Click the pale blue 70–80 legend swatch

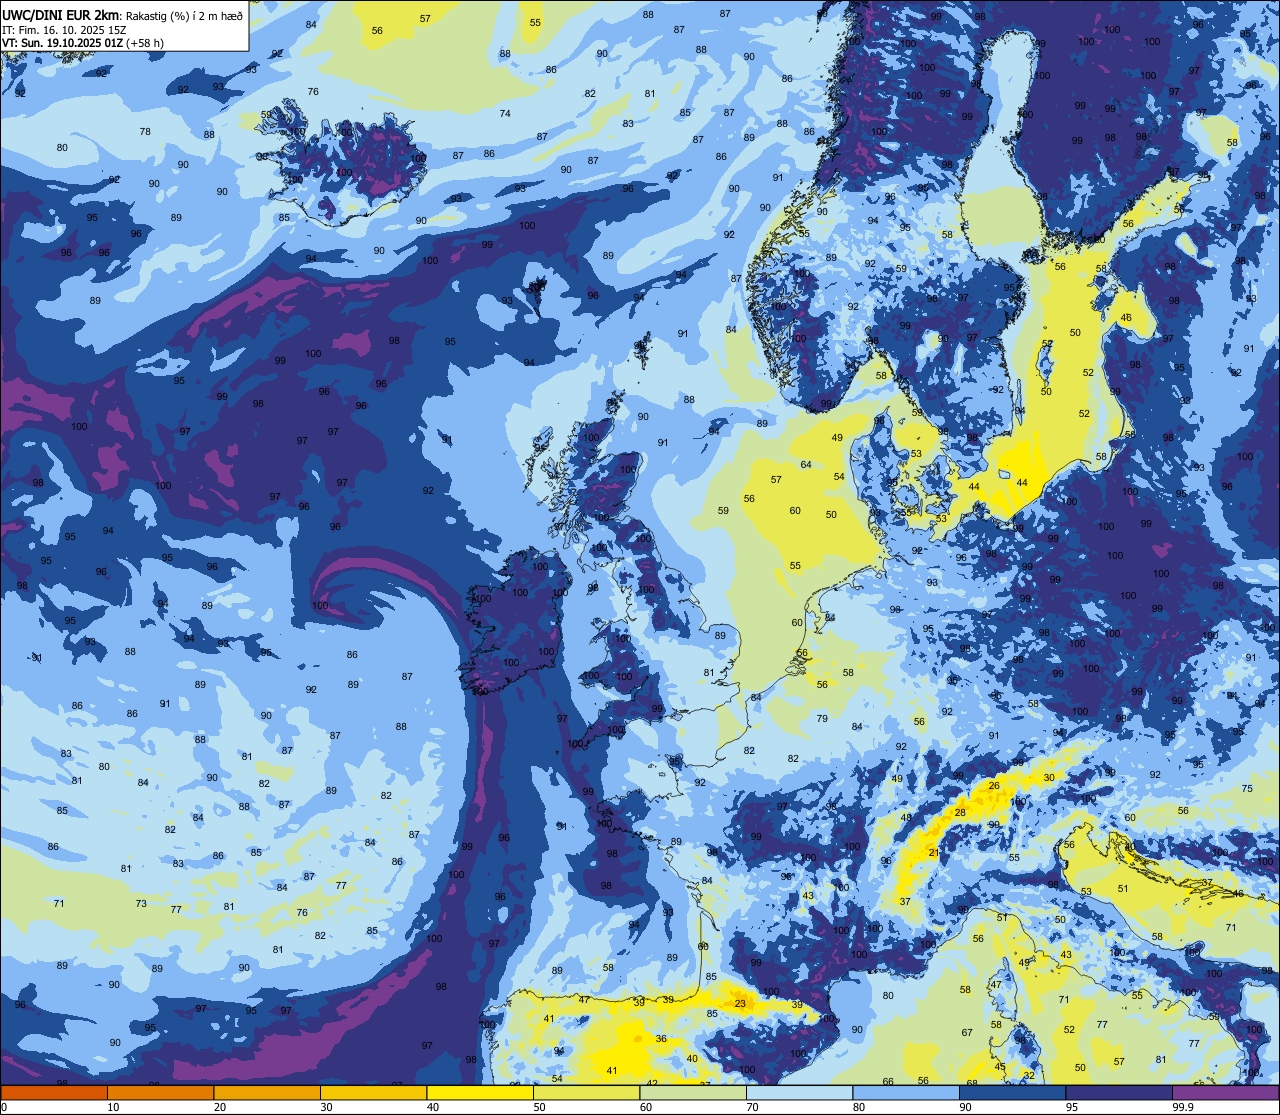click(x=799, y=1092)
